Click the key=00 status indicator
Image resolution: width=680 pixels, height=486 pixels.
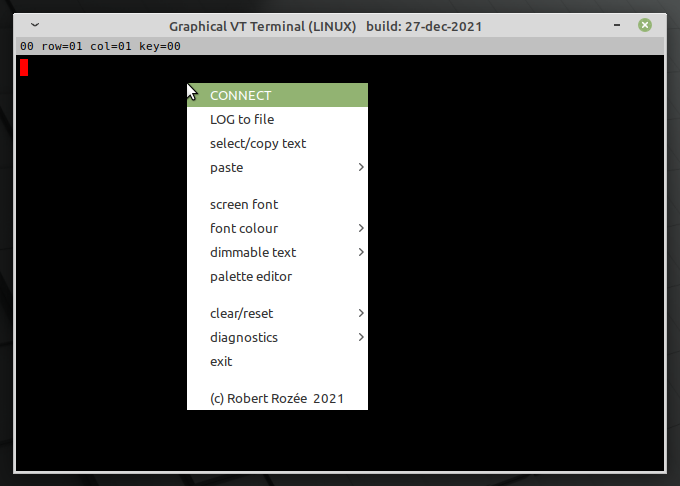click(x=160, y=46)
